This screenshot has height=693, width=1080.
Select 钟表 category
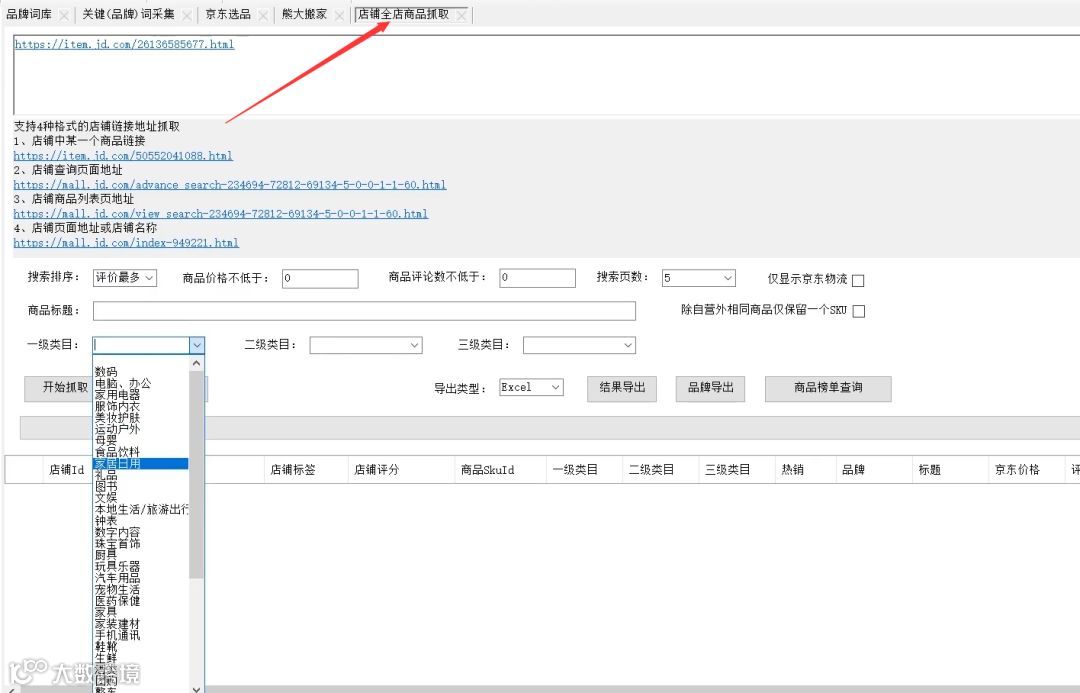click(106, 521)
